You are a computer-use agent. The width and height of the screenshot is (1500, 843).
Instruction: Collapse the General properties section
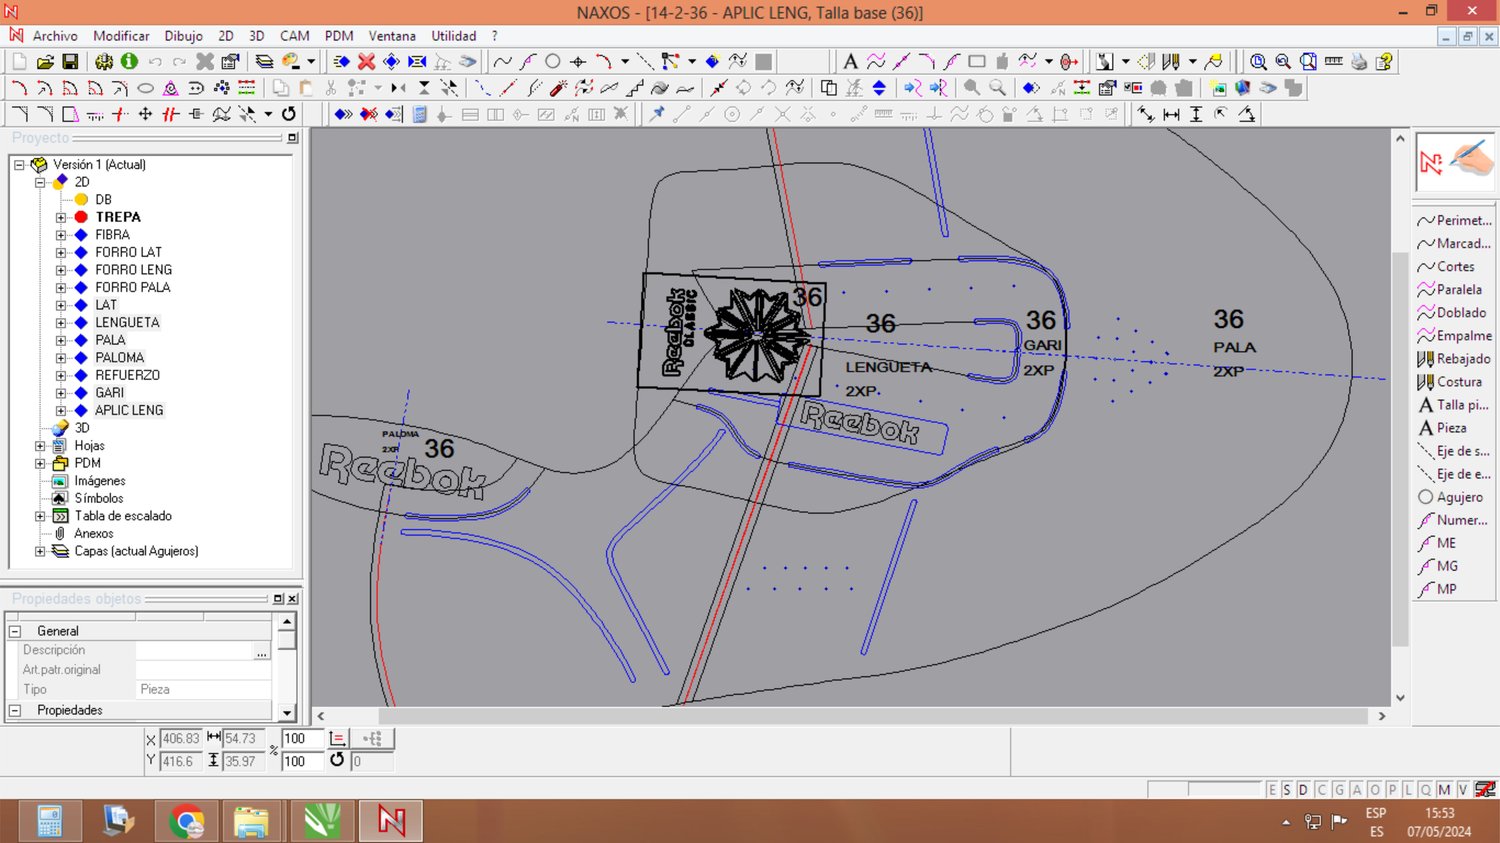click(x=15, y=631)
